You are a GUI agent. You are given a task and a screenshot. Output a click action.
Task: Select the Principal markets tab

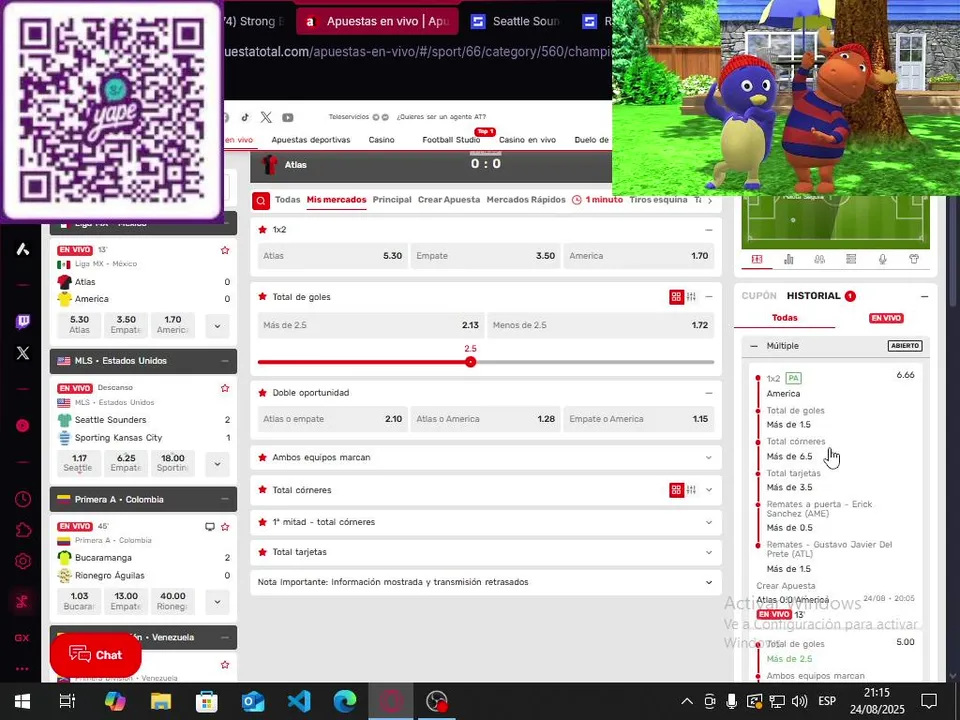pyautogui.click(x=392, y=200)
